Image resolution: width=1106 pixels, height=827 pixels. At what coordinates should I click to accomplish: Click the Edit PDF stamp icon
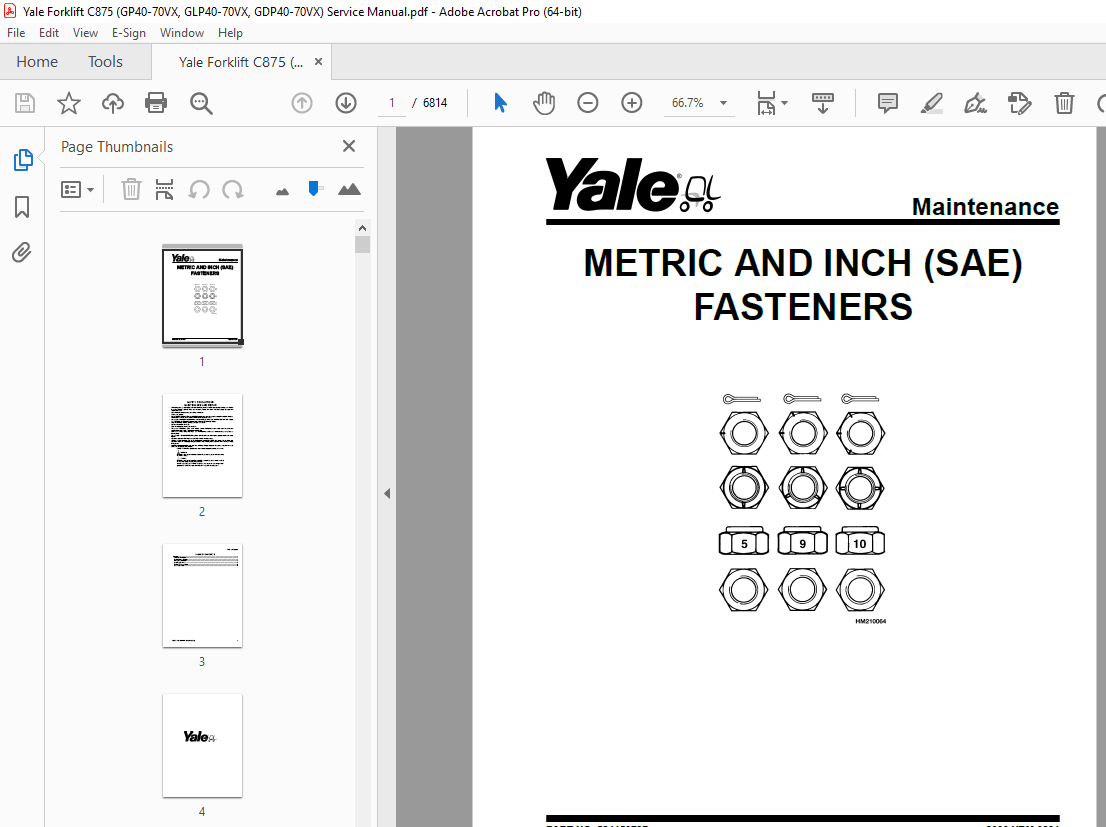[1020, 103]
